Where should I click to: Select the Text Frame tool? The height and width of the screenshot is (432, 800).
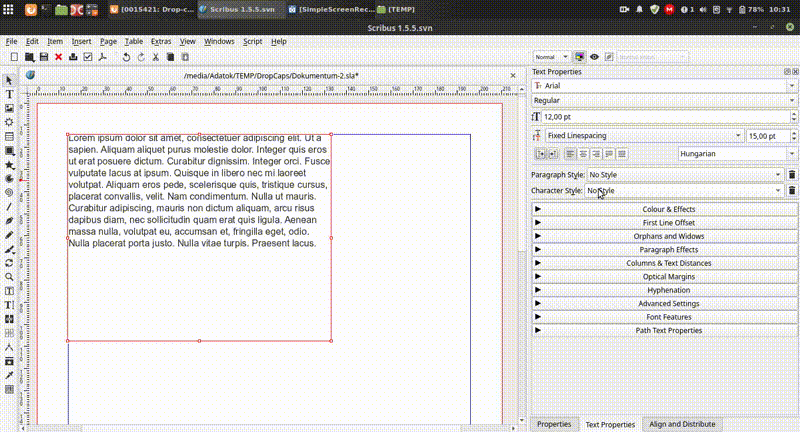(x=9, y=94)
